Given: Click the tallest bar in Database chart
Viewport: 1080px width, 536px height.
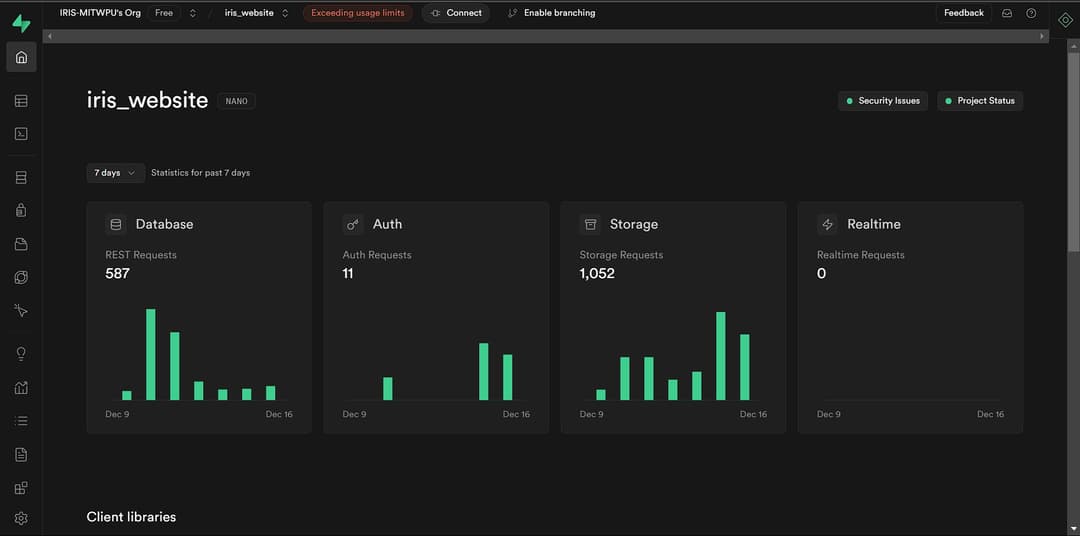Looking at the screenshot, I should [150, 354].
